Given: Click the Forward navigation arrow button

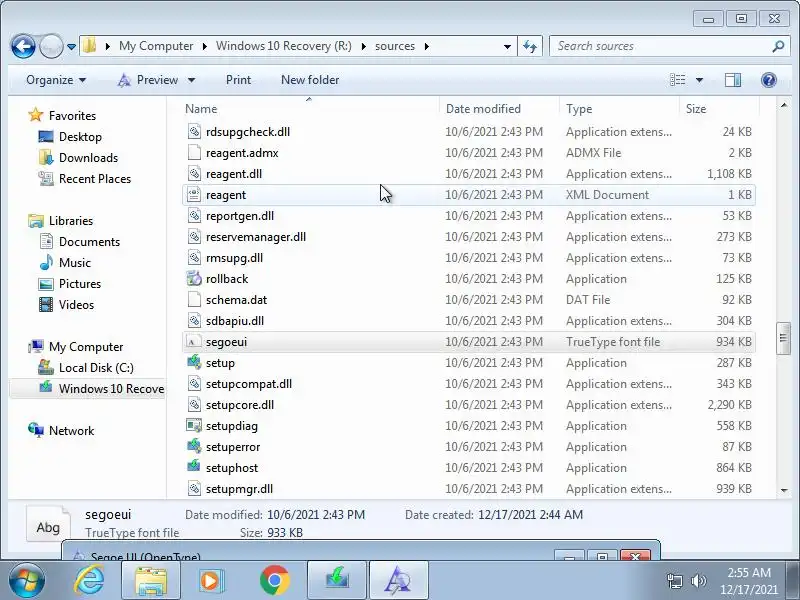Looking at the screenshot, I should click(x=51, y=46).
